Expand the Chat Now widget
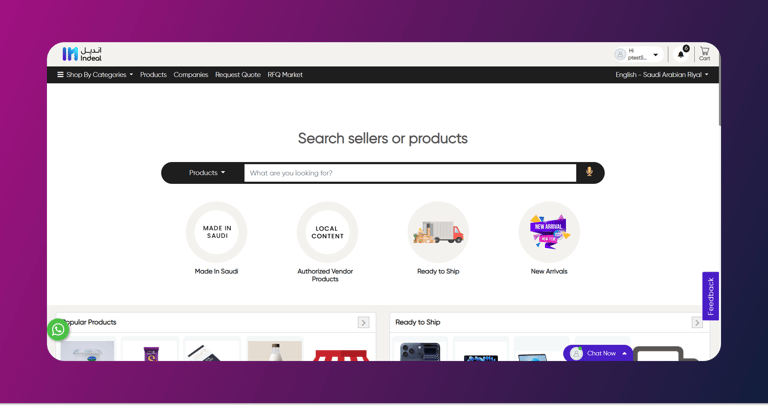Screen dimensions: 768x406 598,353
